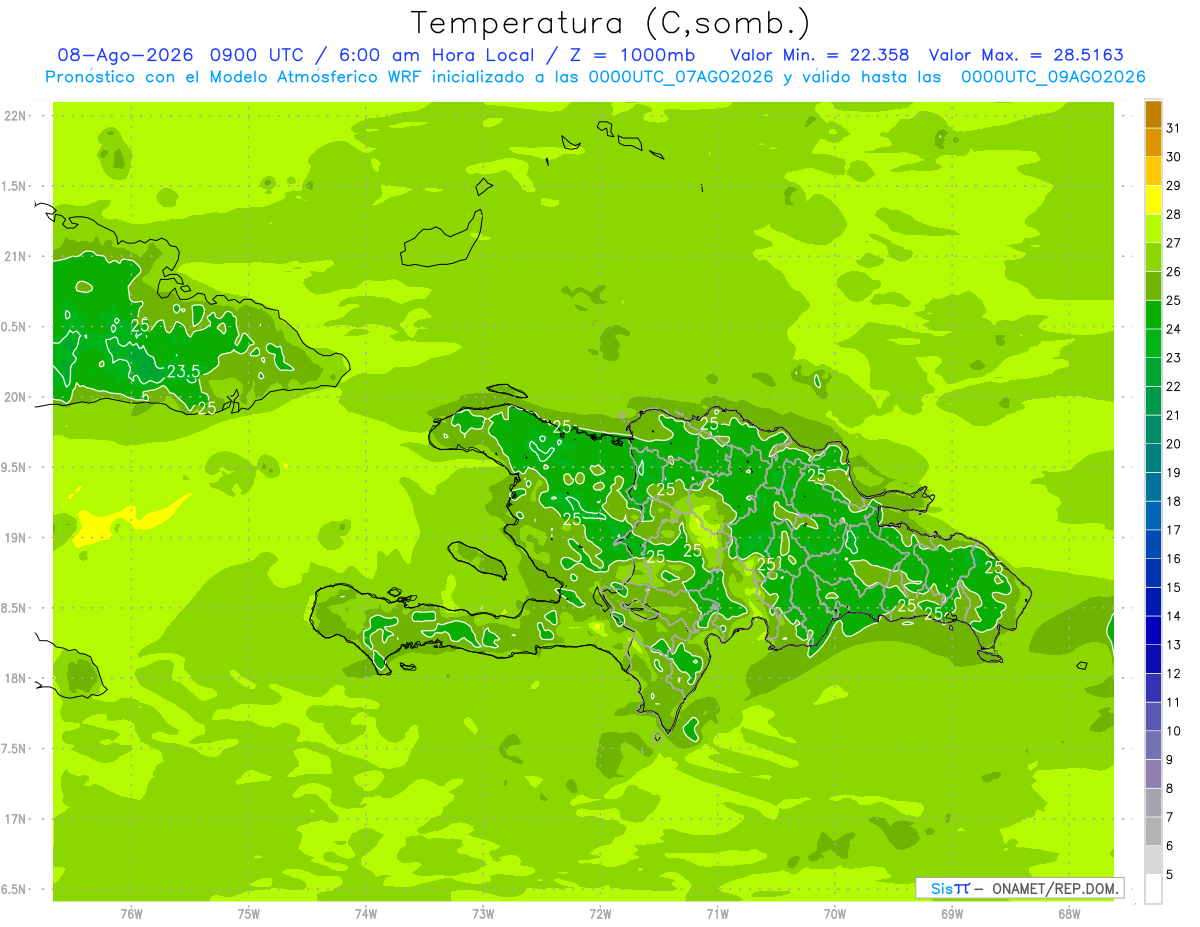Click the "69W" longitude axis label
The image size is (1200, 927).
click(952, 913)
